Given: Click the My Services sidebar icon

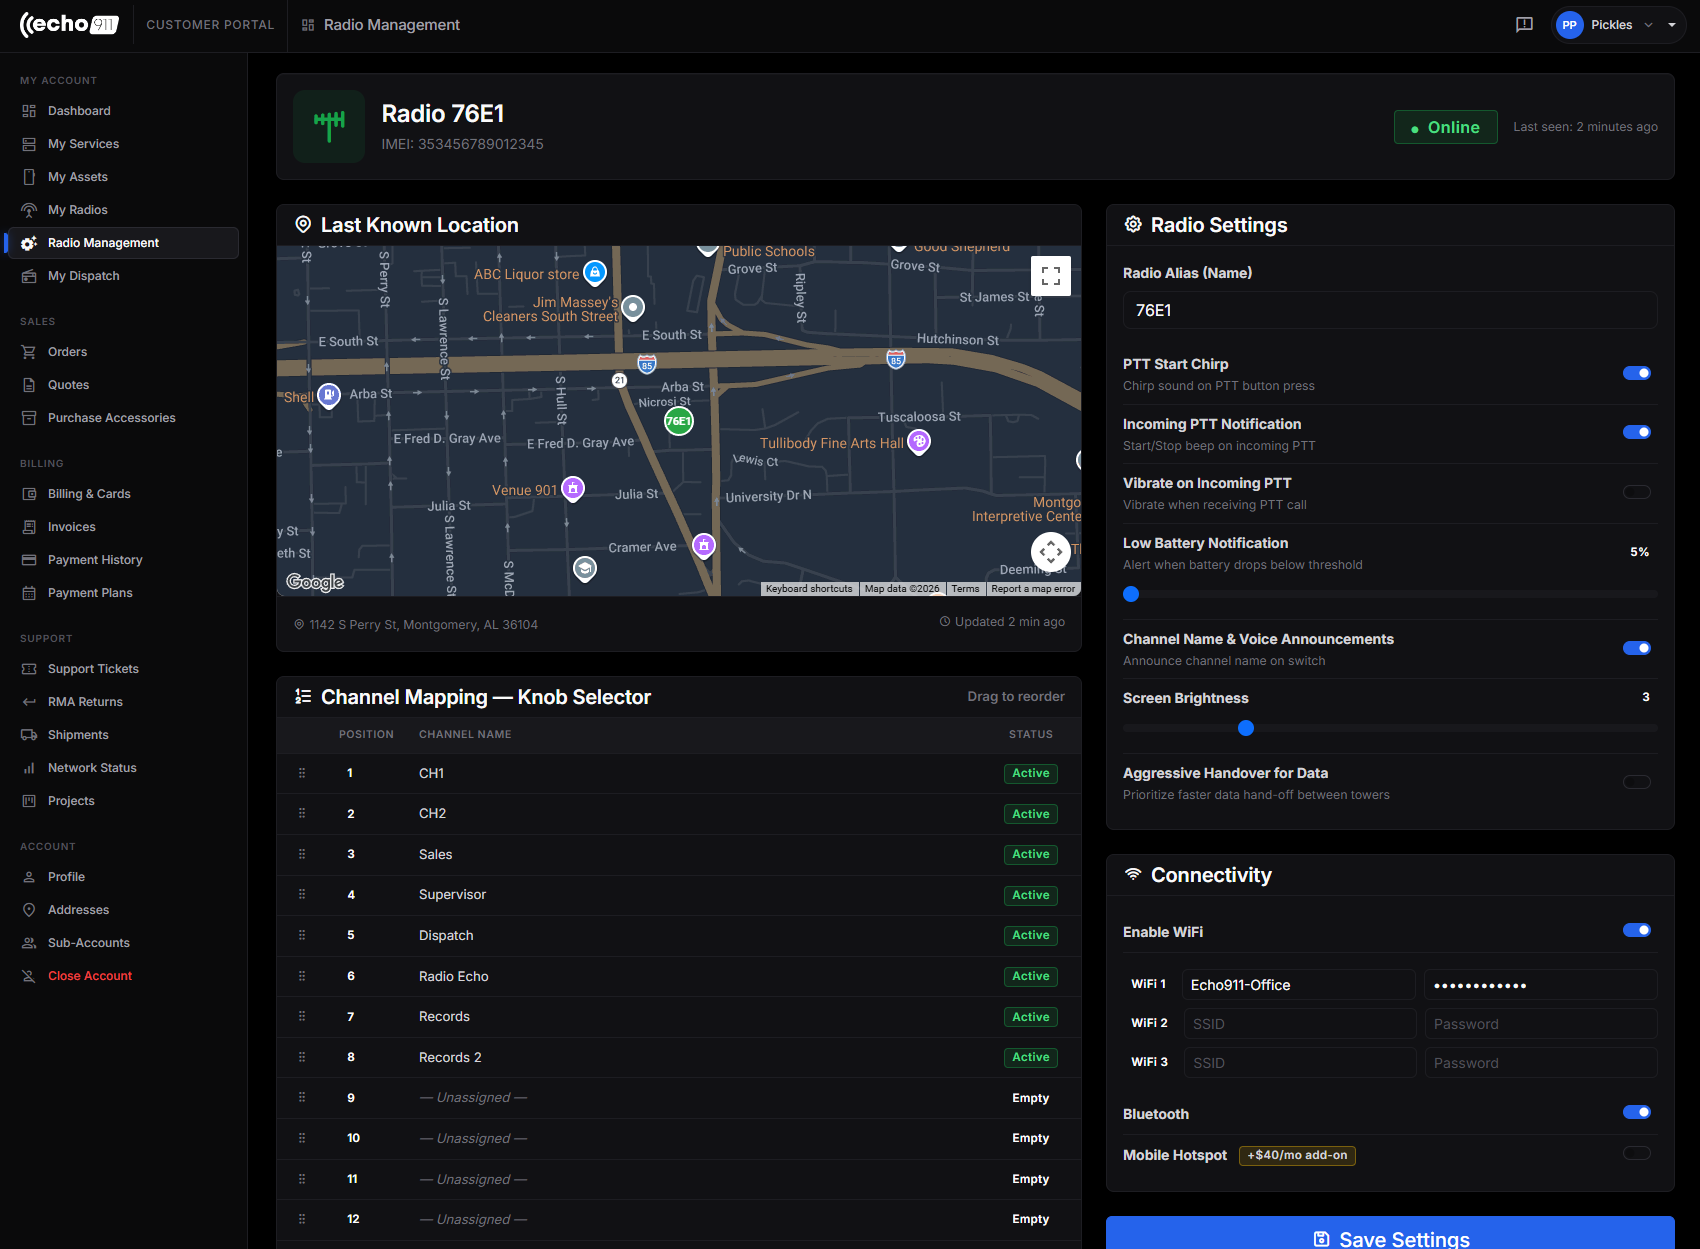Looking at the screenshot, I should pyautogui.click(x=29, y=144).
